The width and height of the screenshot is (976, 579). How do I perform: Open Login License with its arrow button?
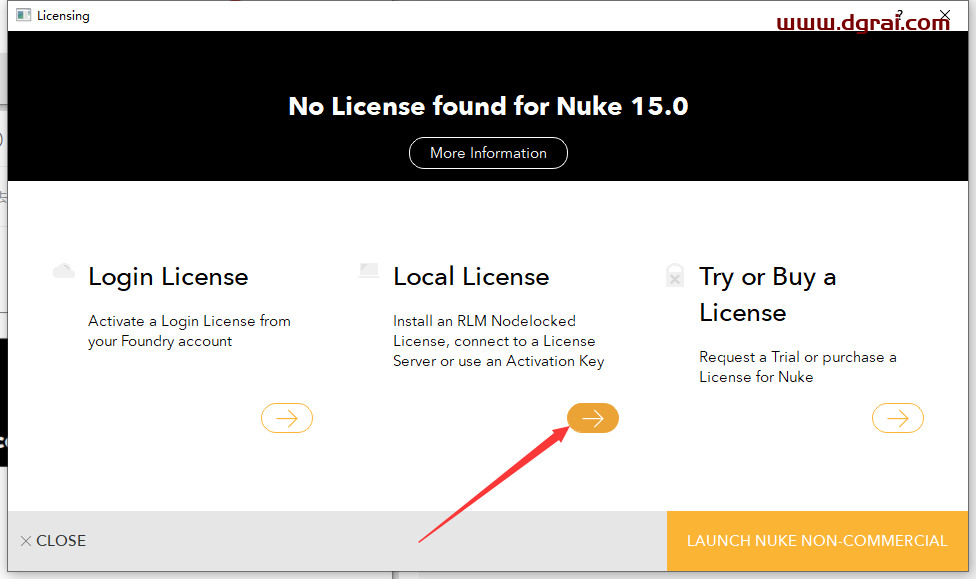click(287, 418)
